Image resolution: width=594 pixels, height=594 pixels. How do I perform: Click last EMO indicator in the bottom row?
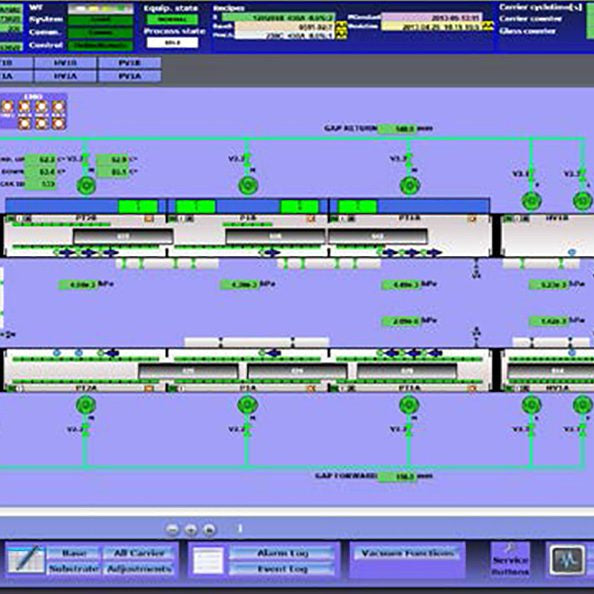click(58, 123)
